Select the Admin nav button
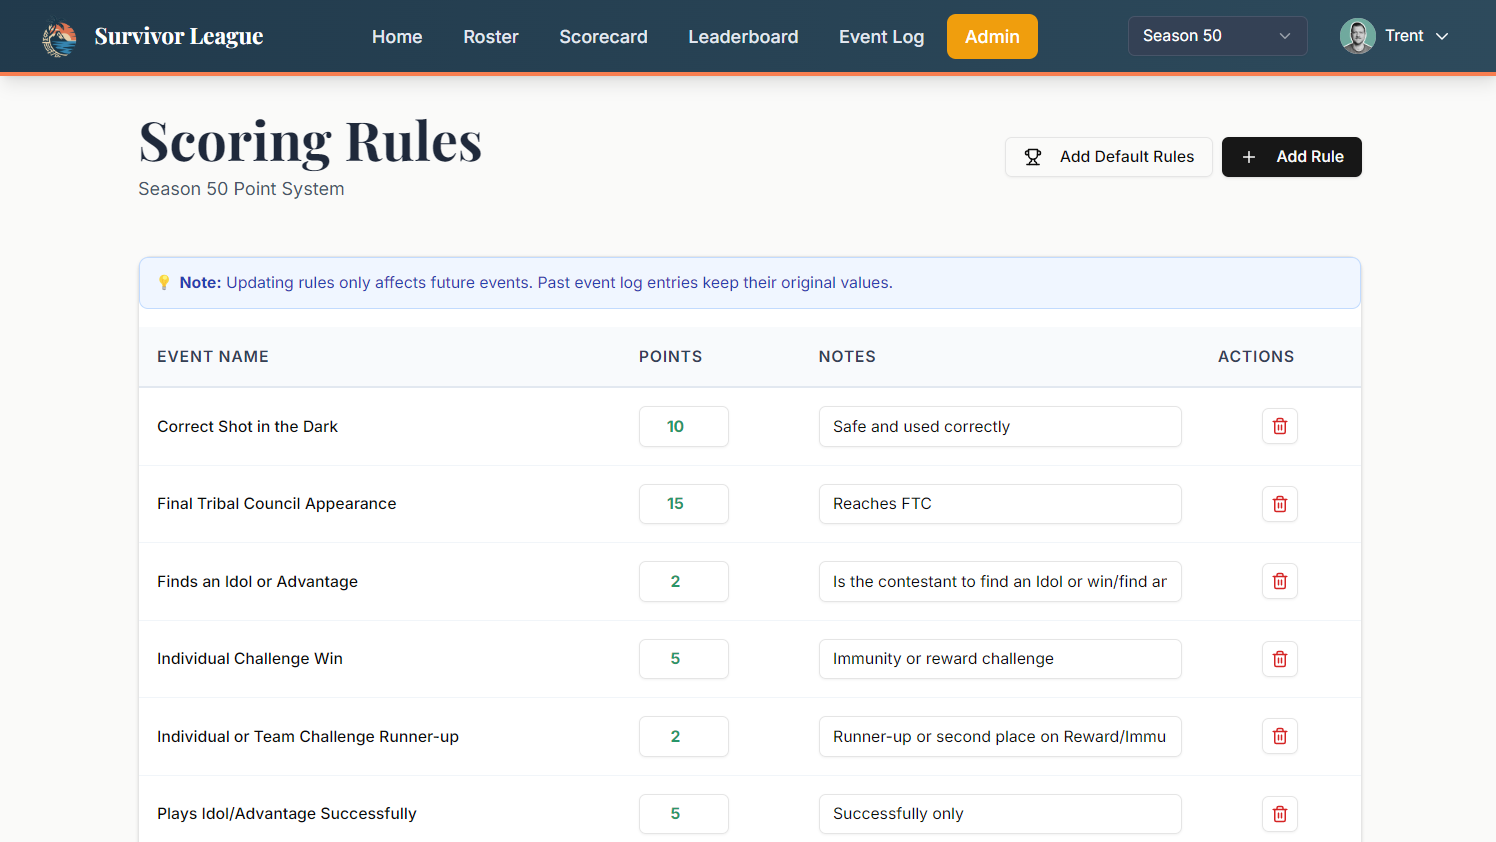This screenshot has height=842, width=1496. coord(992,37)
